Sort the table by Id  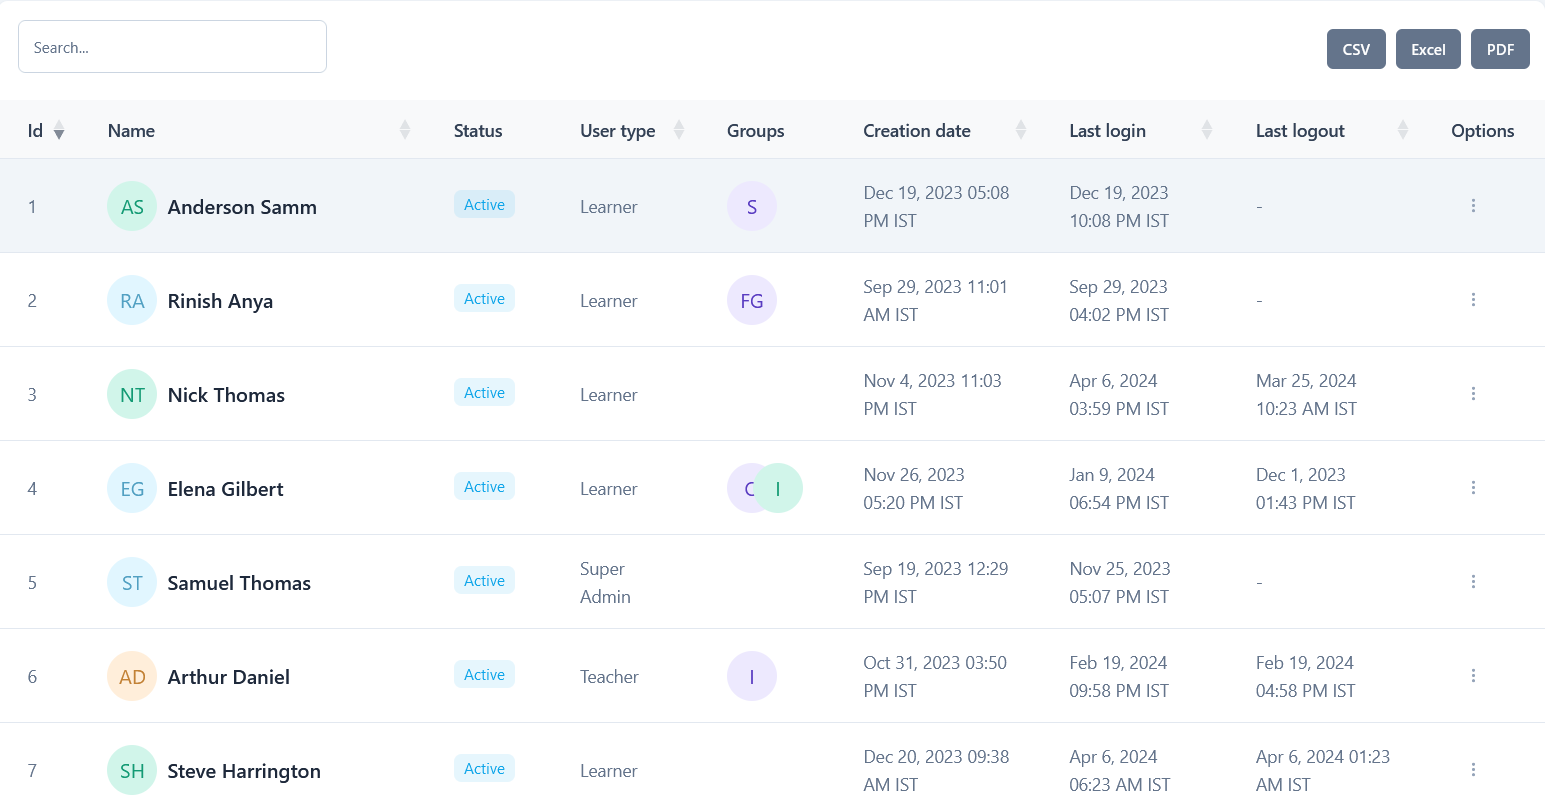point(59,130)
